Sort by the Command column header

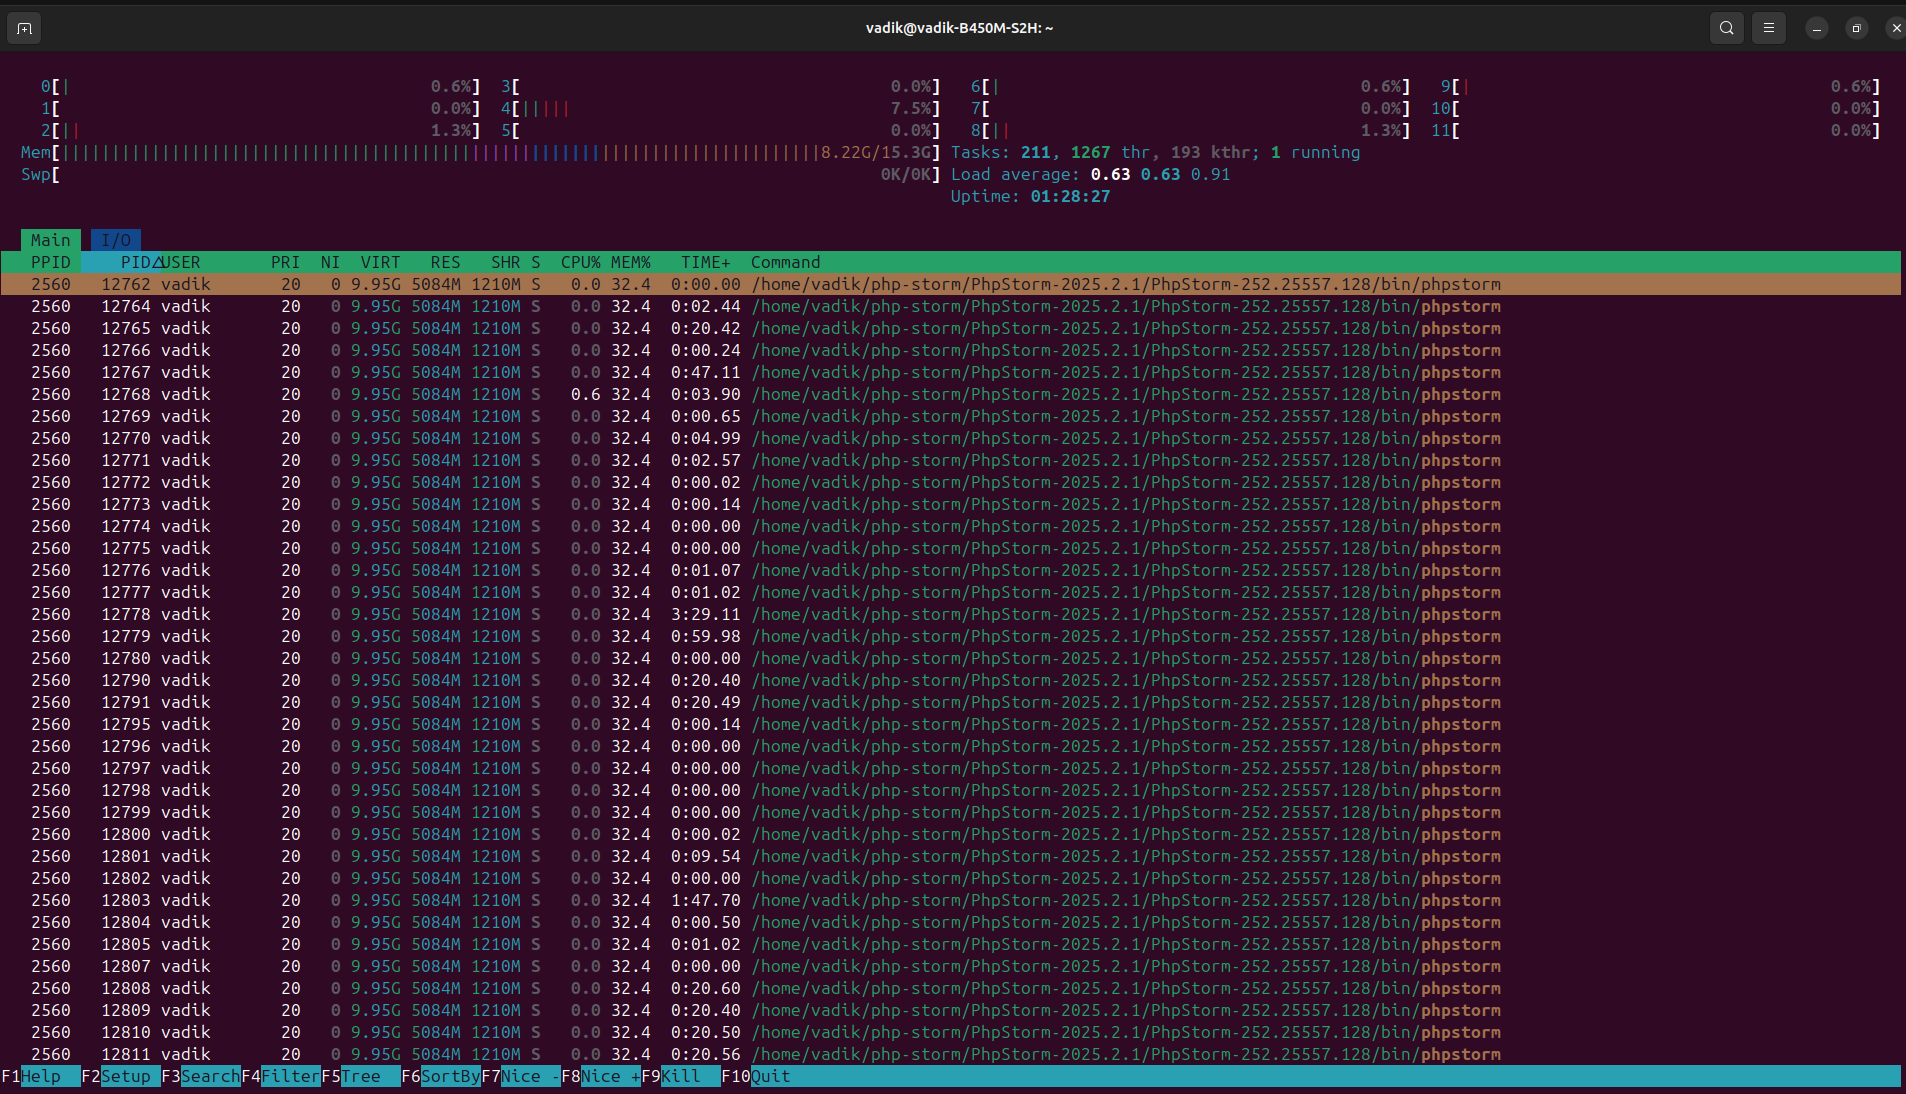tap(786, 262)
